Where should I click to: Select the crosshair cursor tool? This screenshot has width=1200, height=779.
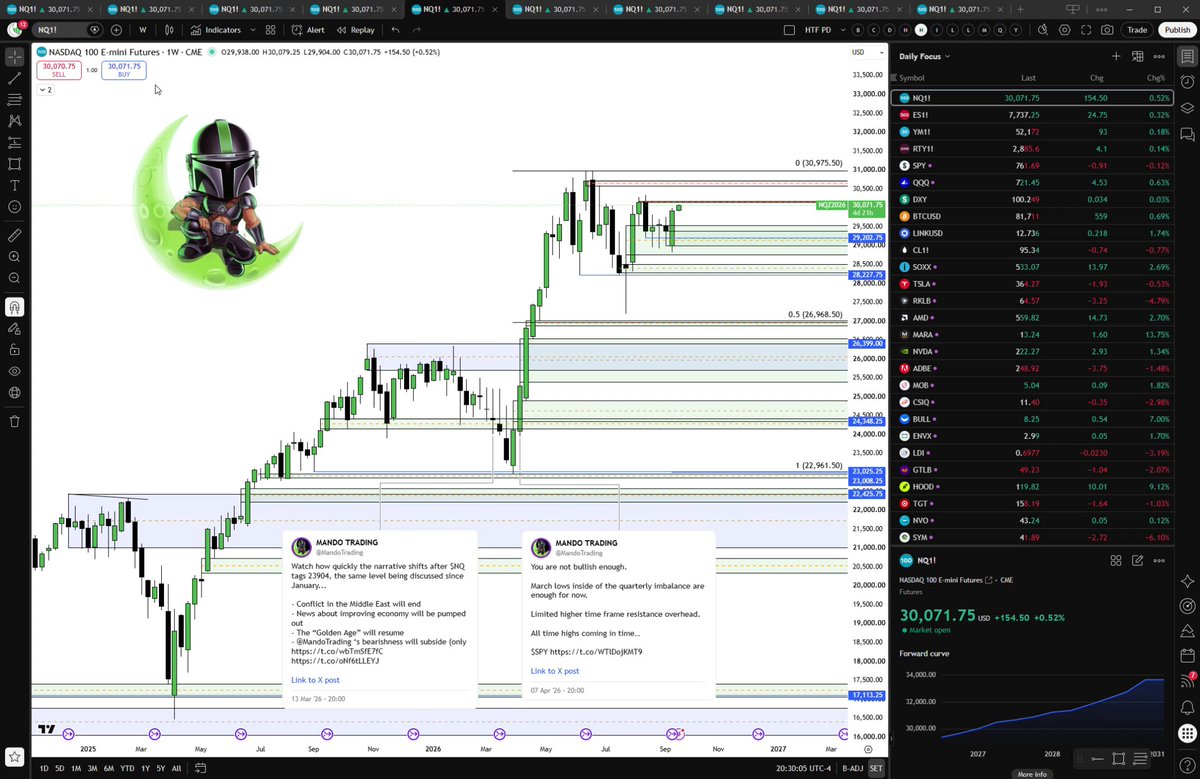pyautogui.click(x=15, y=57)
